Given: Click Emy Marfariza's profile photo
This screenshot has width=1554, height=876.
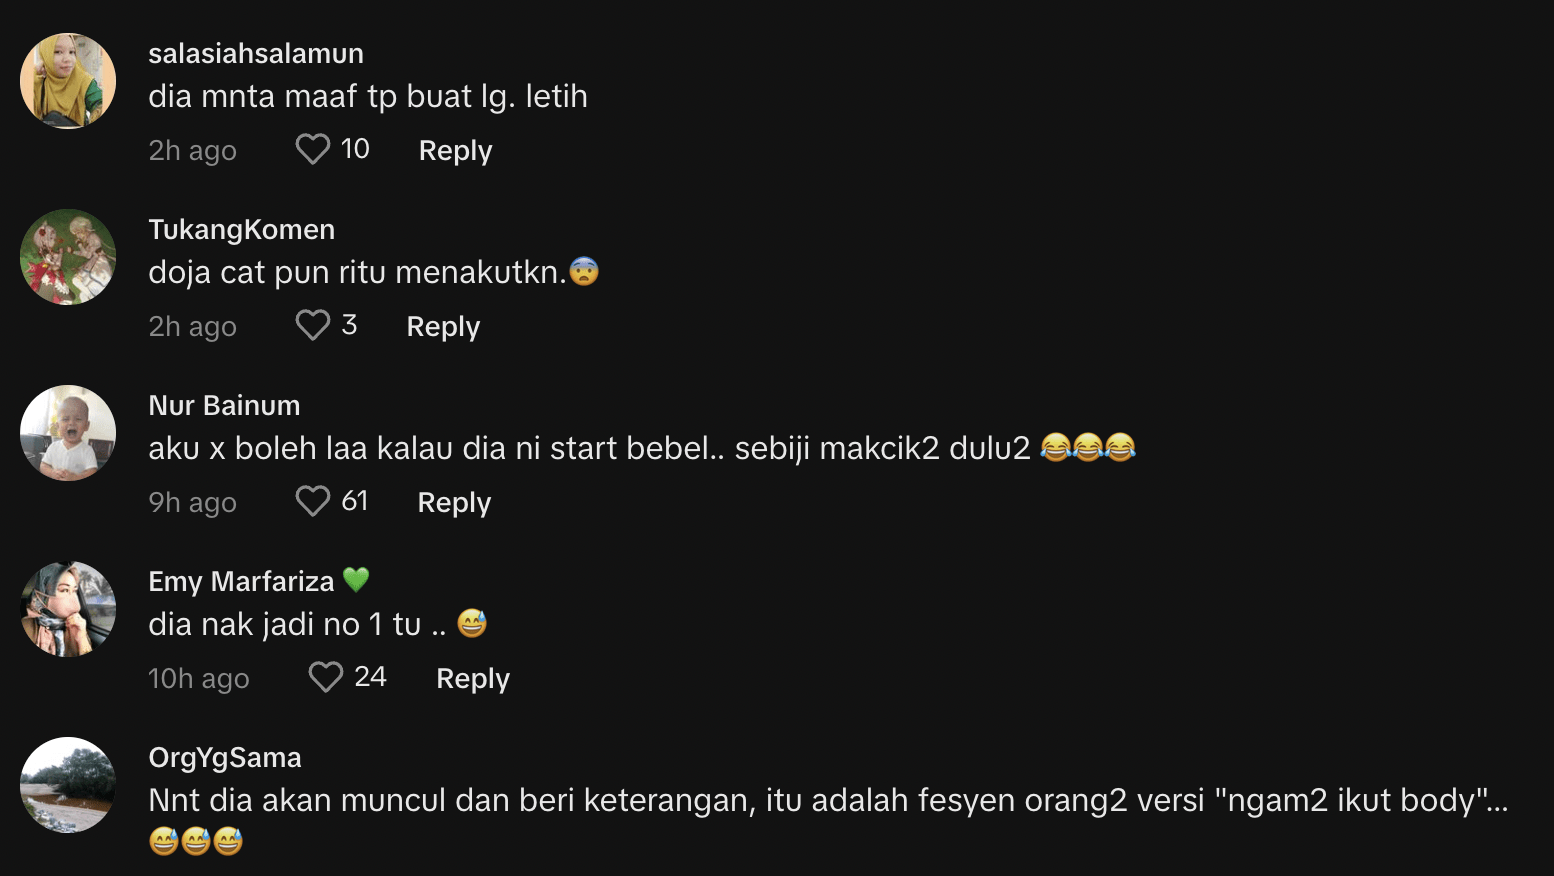Looking at the screenshot, I should pyautogui.click(x=68, y=609).
